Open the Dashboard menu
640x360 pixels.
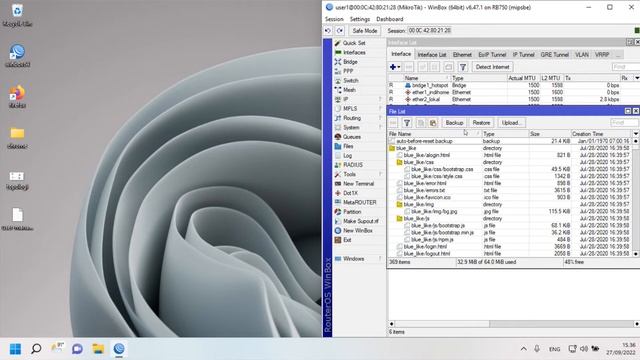tap(389, 19)
